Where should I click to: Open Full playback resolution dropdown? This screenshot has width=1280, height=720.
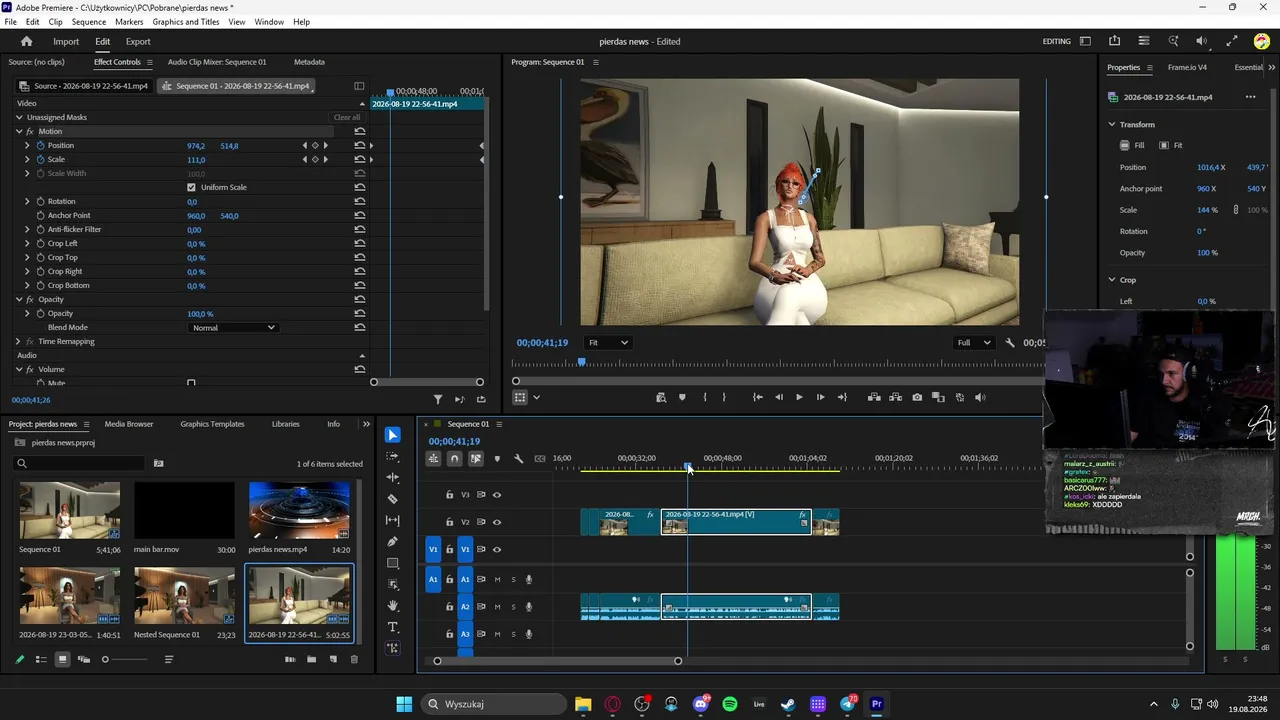pyautogui.click(x=973, y=343)
